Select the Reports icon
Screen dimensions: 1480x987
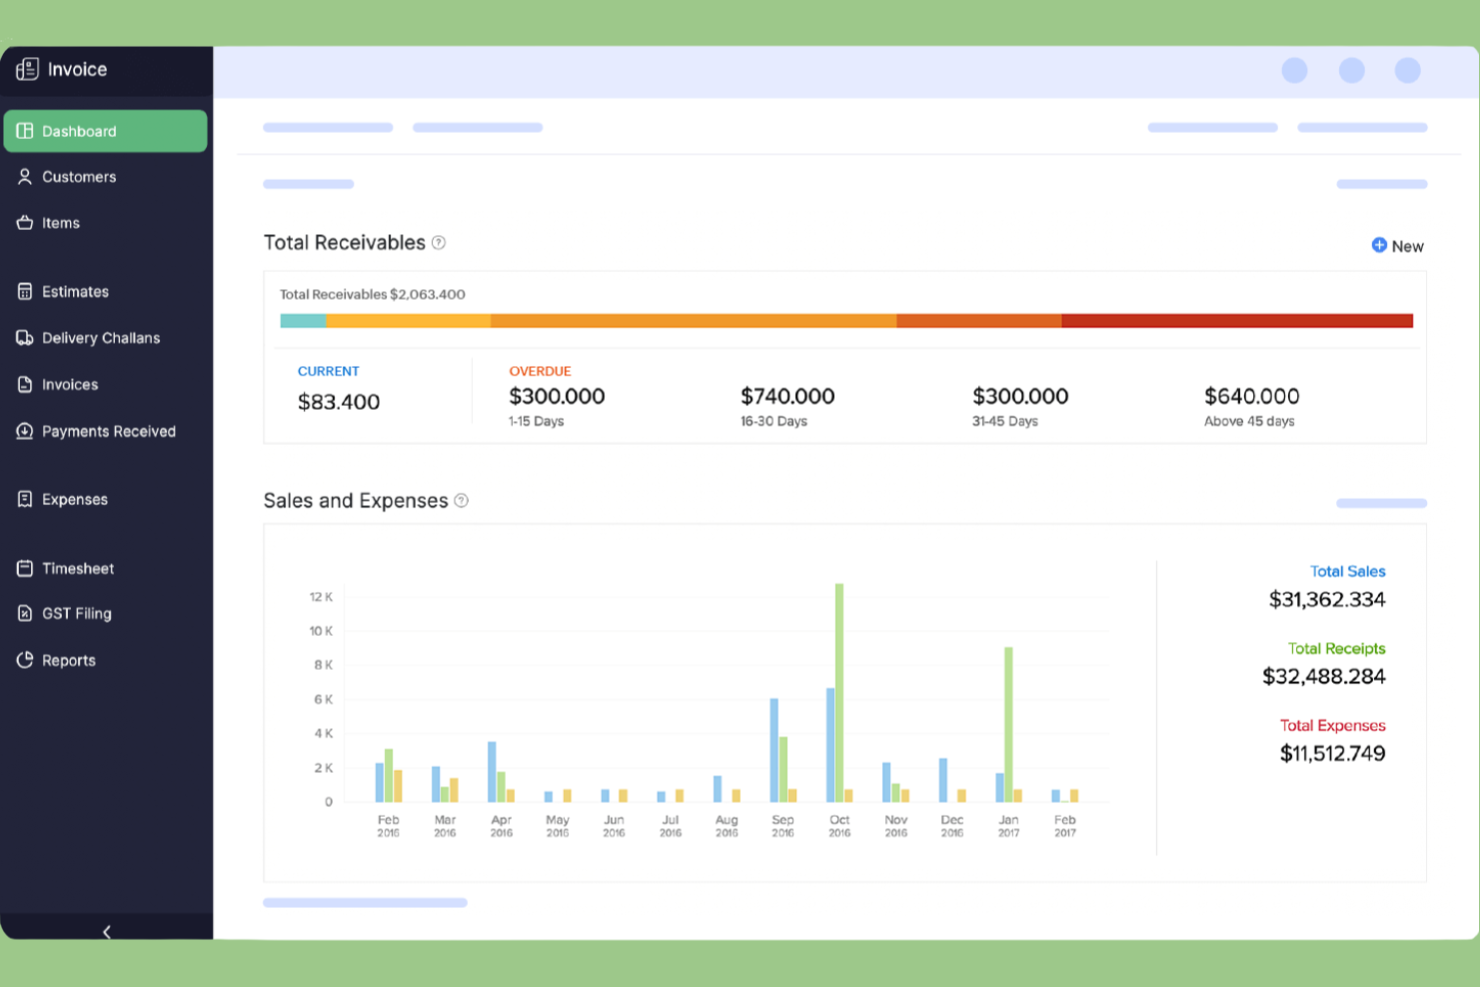[x=25, y=659]
